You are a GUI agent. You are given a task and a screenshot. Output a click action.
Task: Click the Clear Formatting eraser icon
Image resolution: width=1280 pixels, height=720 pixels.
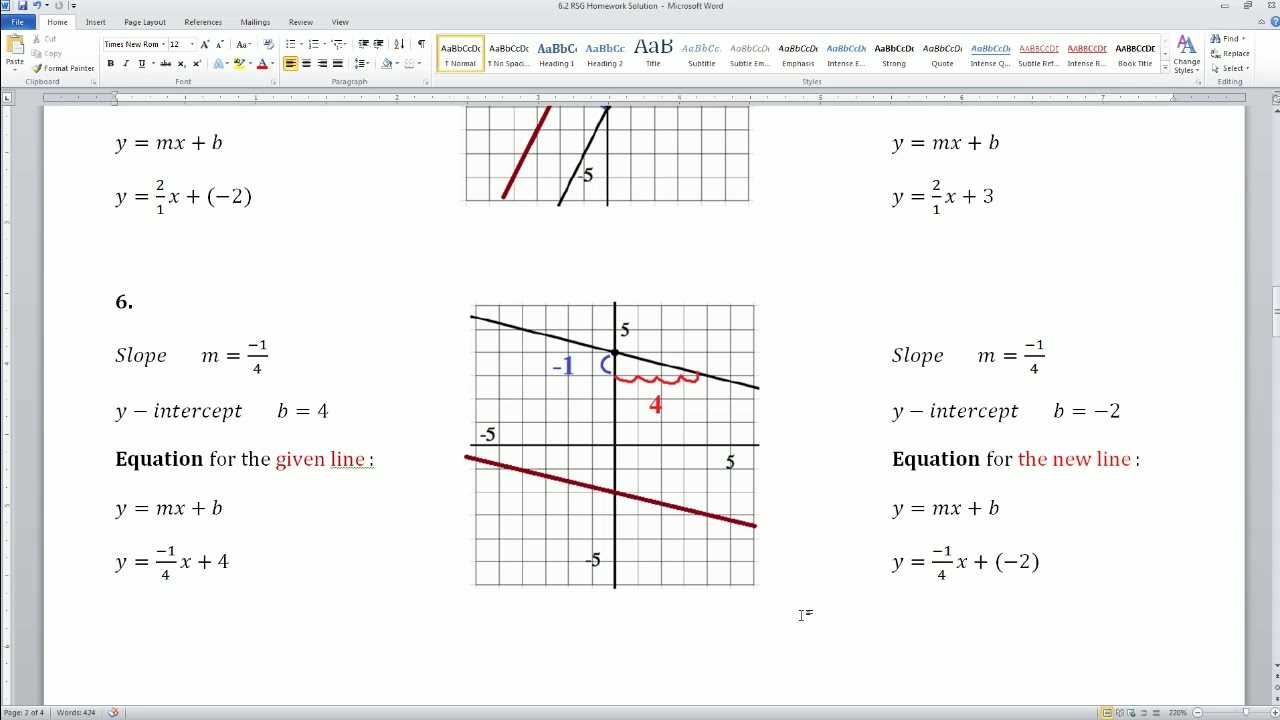point(268,44)
